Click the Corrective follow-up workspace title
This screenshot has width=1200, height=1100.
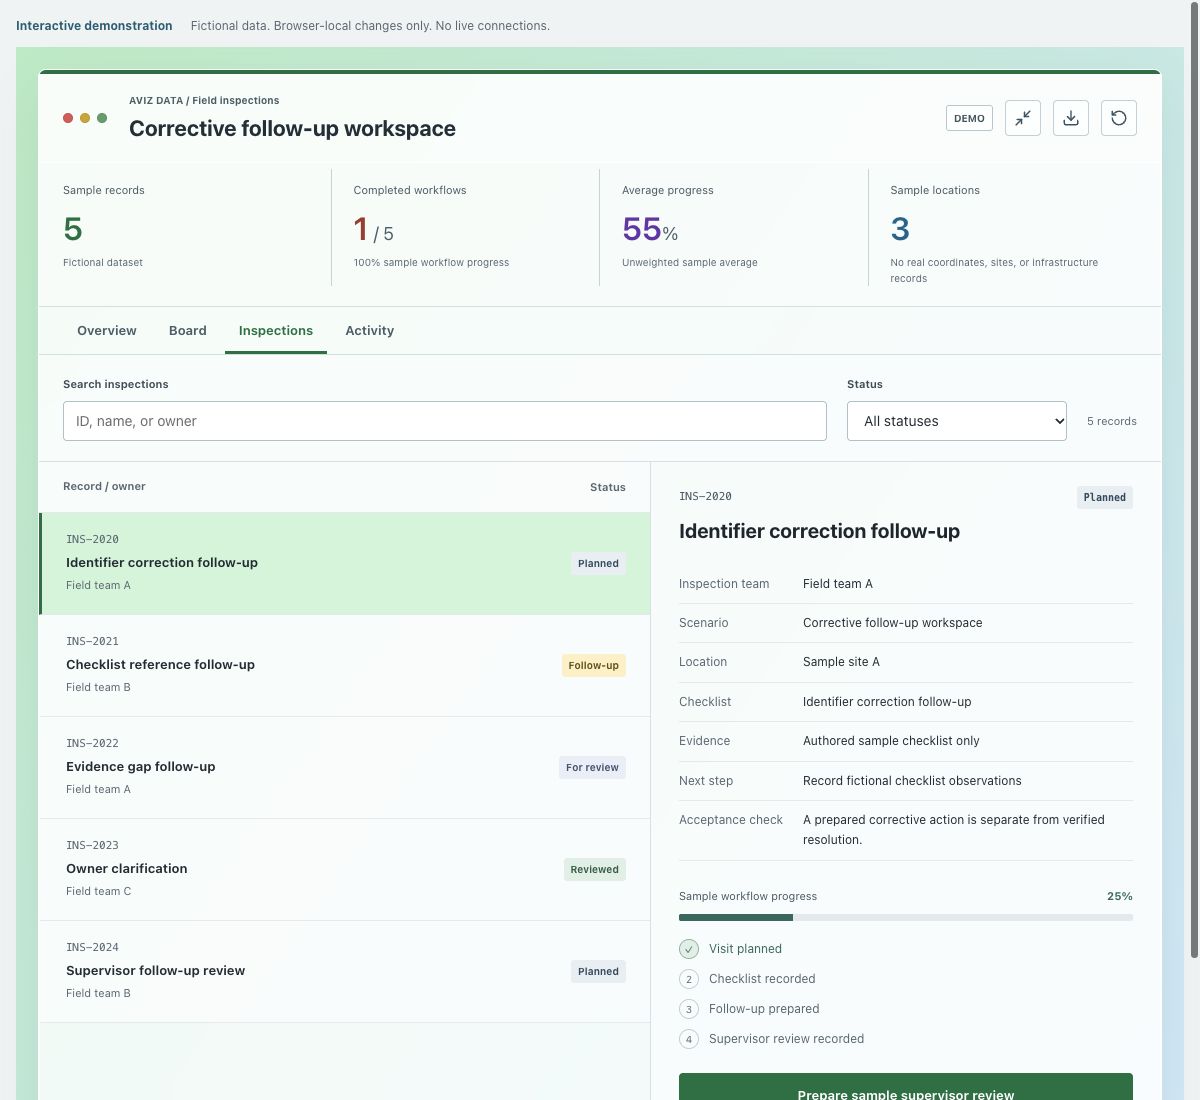point(292,128)
